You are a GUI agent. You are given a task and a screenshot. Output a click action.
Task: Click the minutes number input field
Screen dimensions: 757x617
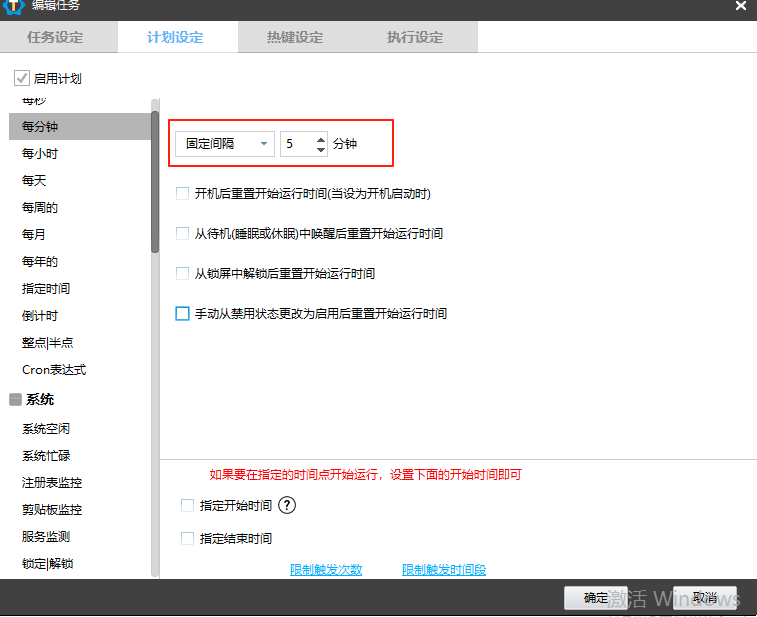pos(297,144)
